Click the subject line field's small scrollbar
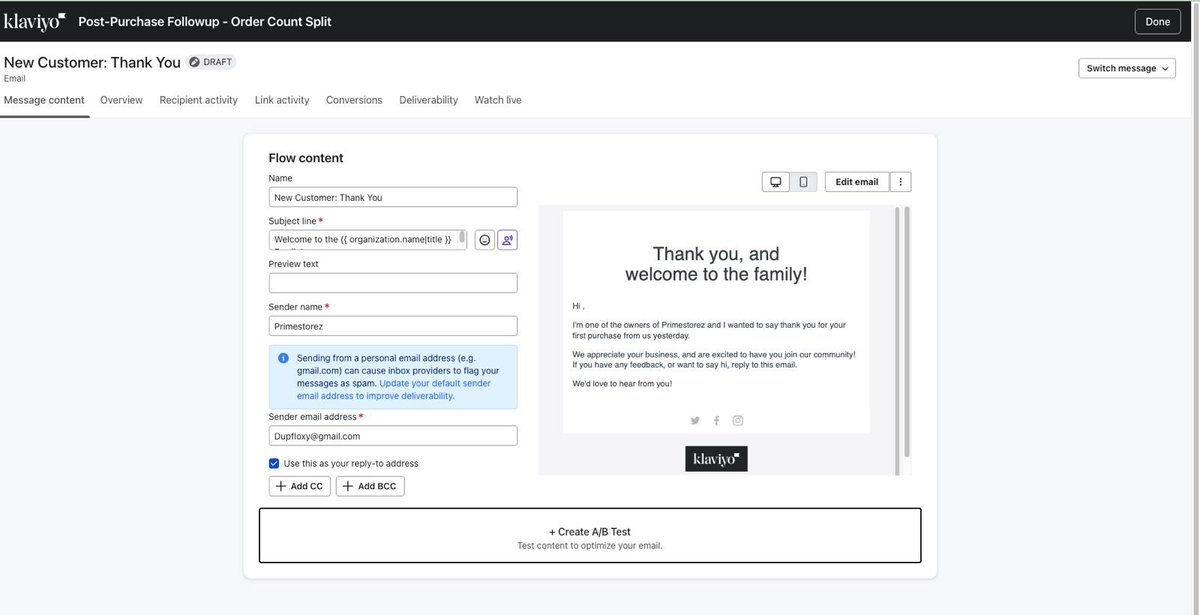The image size is (1200, 615). coord(462,237)
